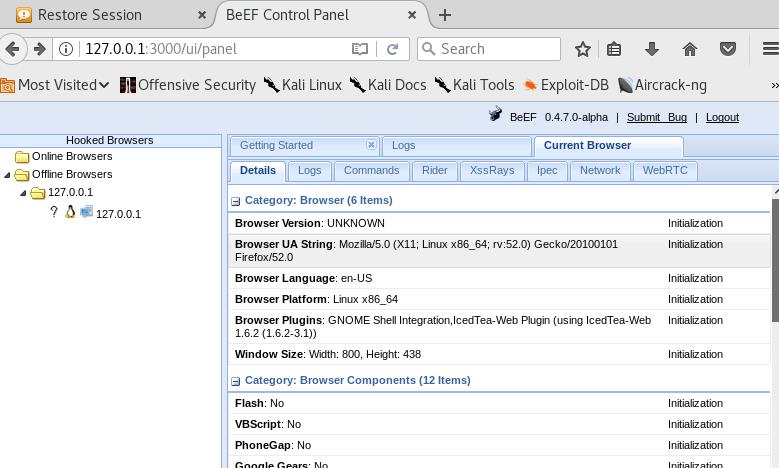Show more bookmarks chevron
This screenshot has height=468, width=779.
pyautogui.click(x=775, y=85)
